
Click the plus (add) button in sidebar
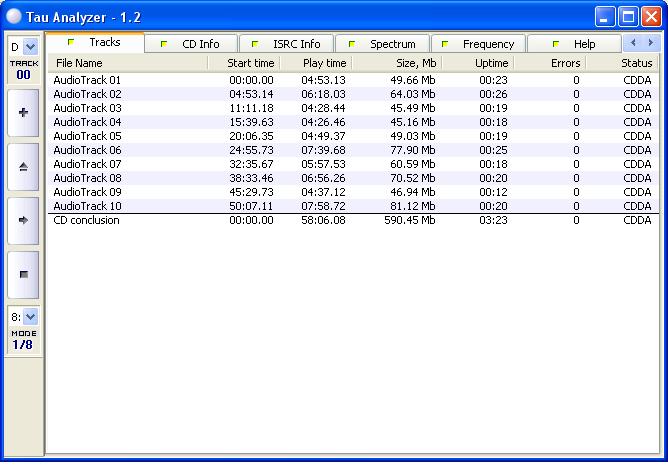point(23,113)
